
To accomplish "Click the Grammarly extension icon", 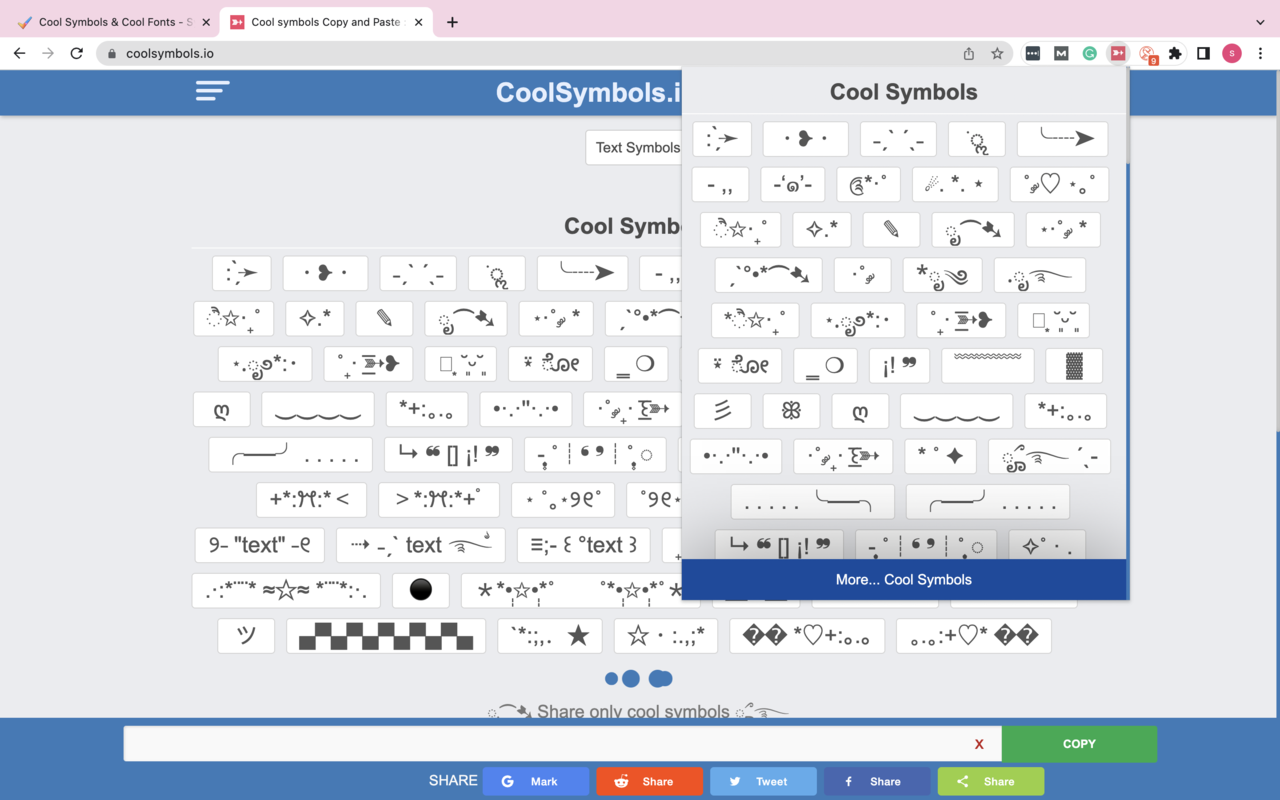I will click(x=1090, y=53).
